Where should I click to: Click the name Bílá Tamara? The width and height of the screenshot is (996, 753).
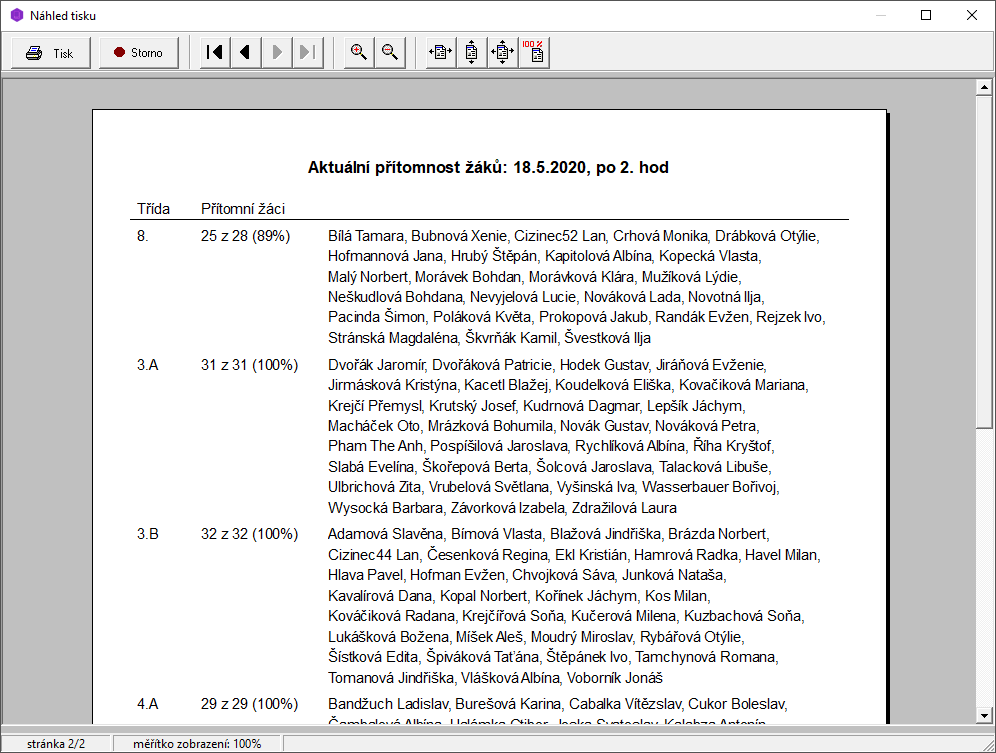(365, 236)
